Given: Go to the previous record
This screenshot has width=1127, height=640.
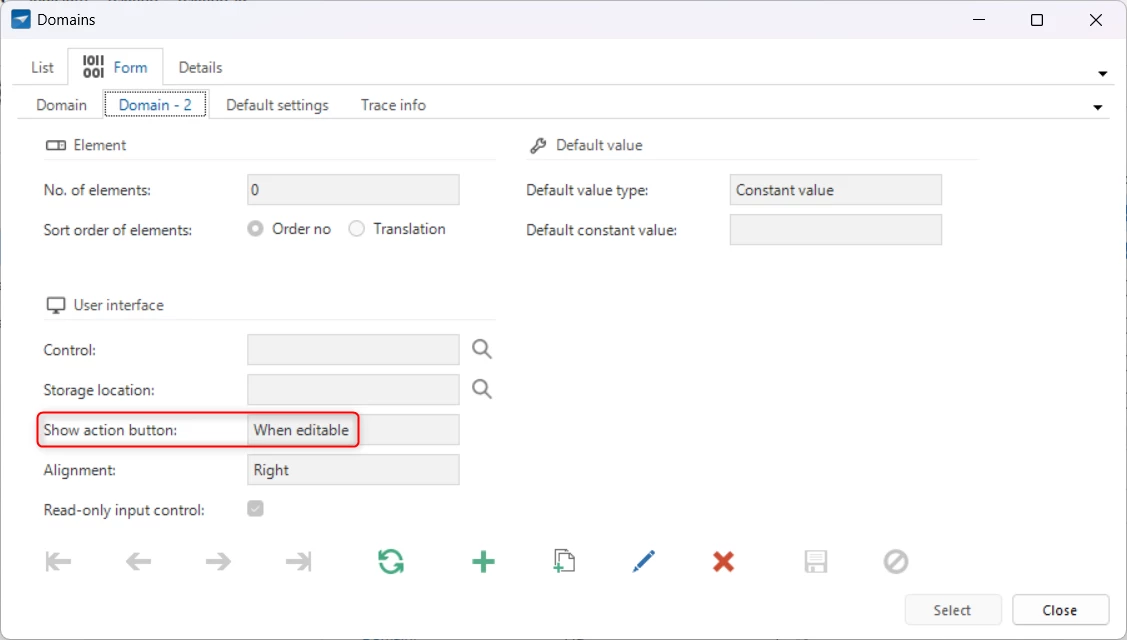Looking at the screenshot, I should pos(138,562).
